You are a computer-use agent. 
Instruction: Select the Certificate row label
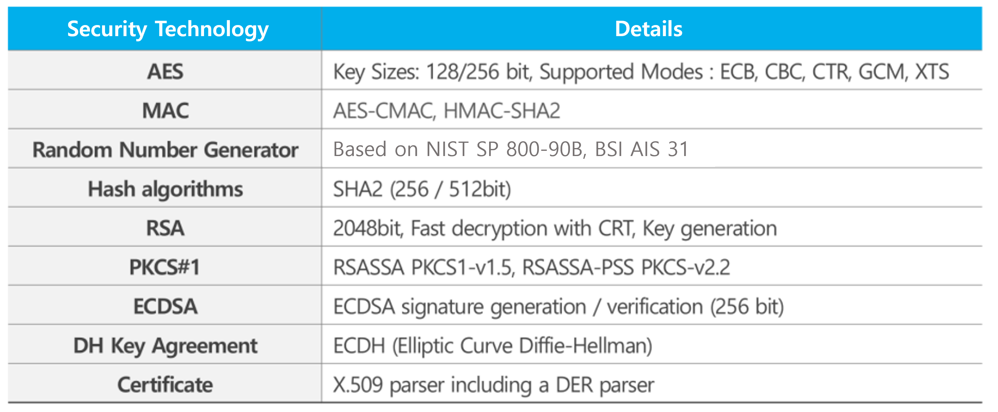(165, 384)
